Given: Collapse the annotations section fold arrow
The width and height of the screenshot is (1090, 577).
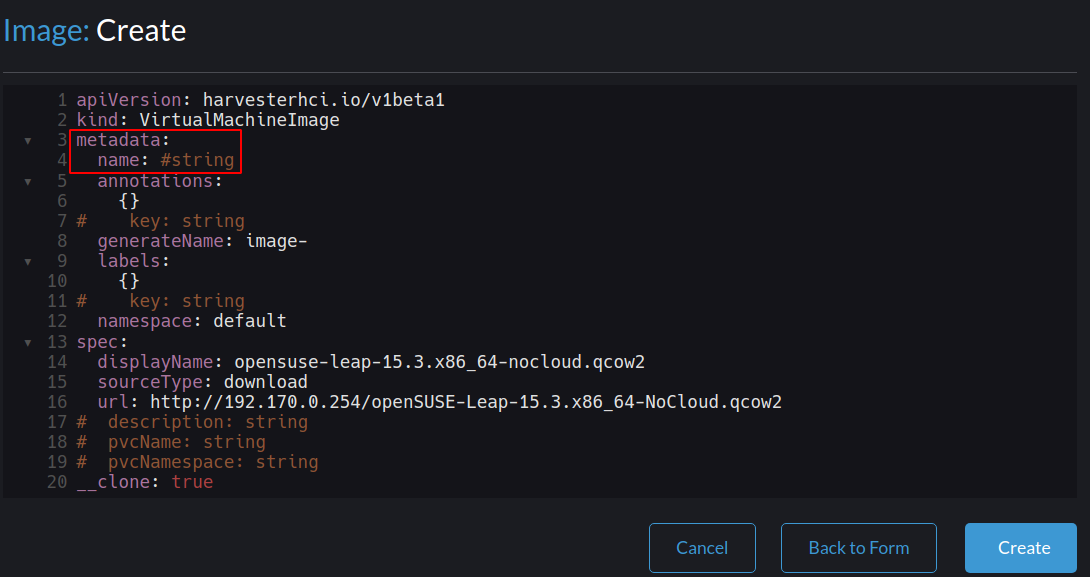Looking at the screenshot, I should click(28, 181).
